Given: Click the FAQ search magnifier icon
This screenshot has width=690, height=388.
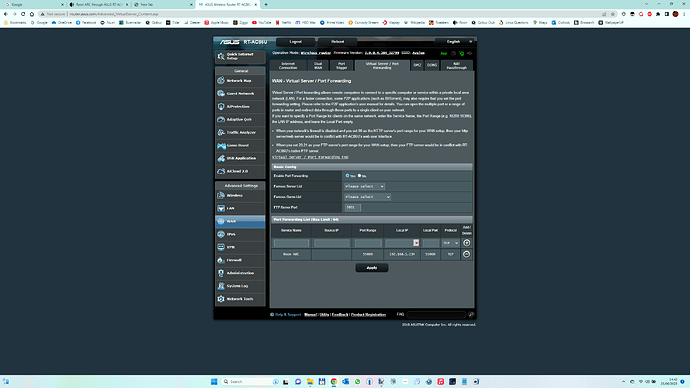Looking at the screenshot, I should pos(471,315).
